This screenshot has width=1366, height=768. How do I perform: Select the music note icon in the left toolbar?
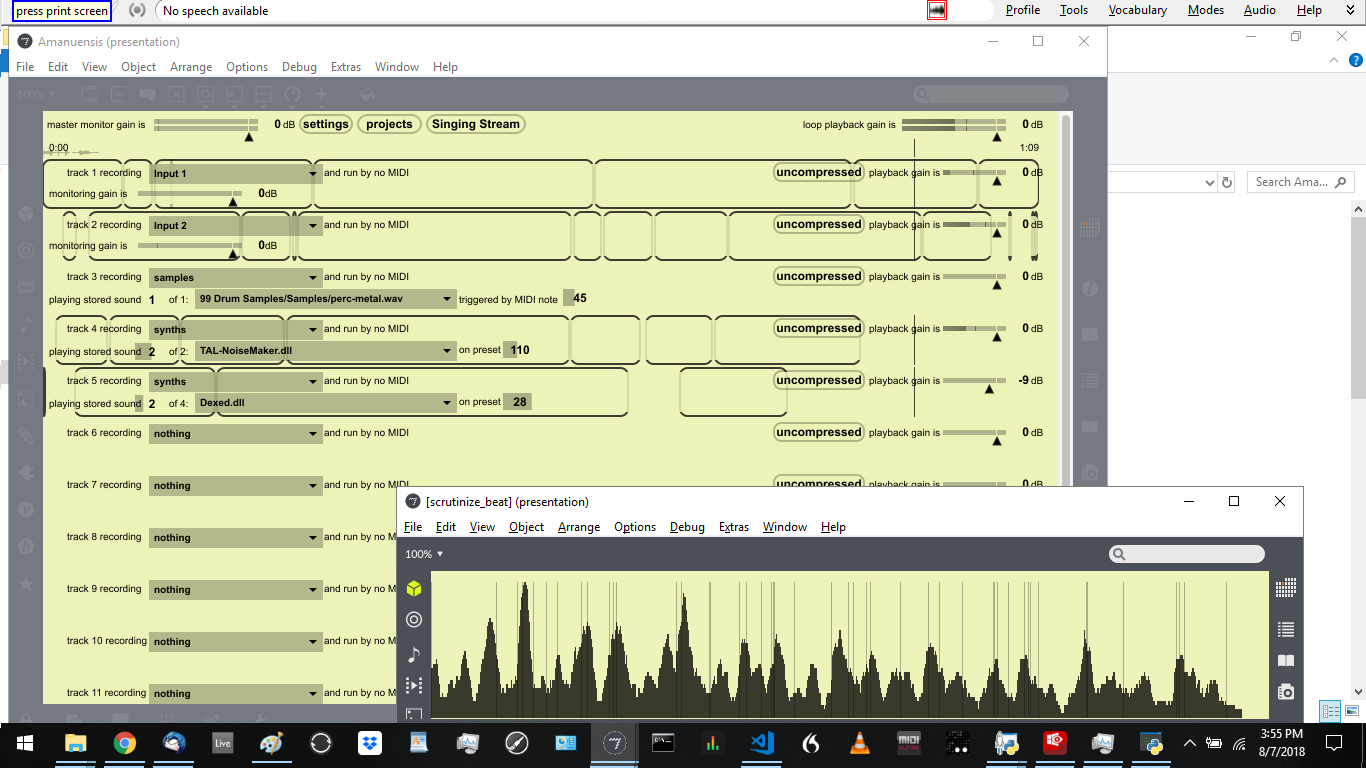(x=415, y=652)
